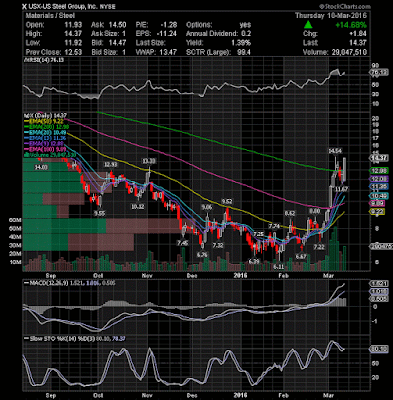This screenshot has height=400, width=393.
Task: Click the RSI(14) 76.13 panel label
Action: click(43, 60)
